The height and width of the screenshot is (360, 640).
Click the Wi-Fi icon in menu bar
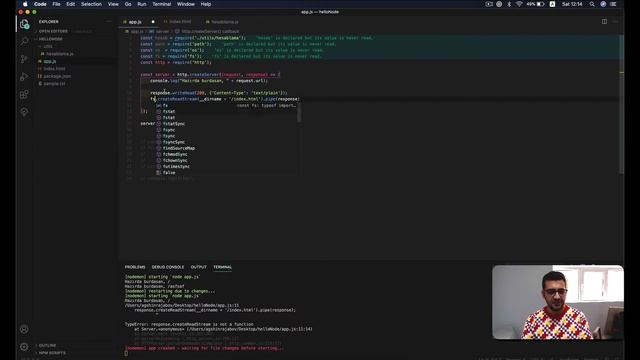pos(519,4)
